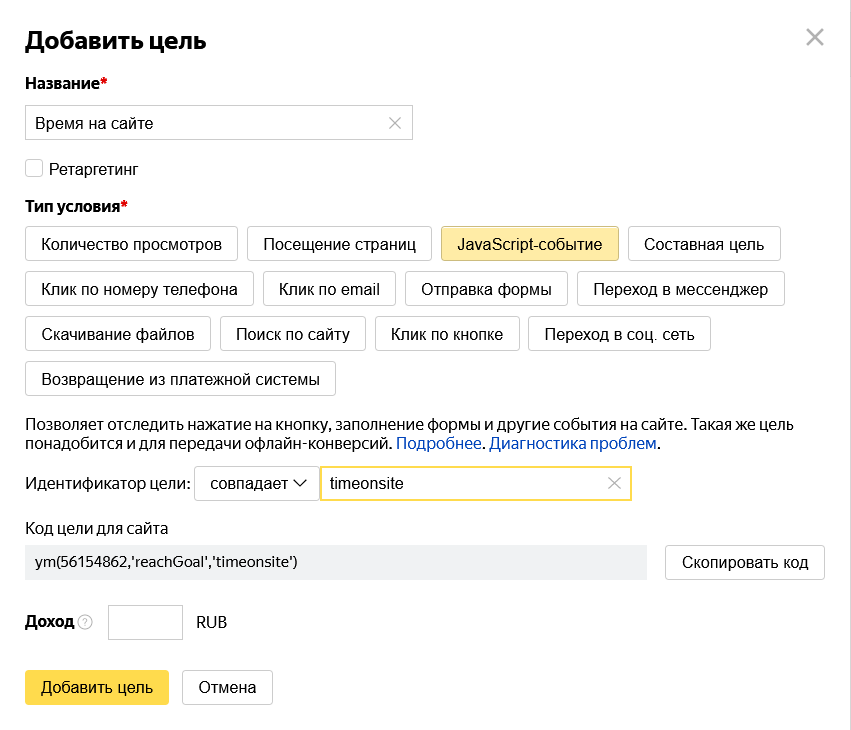Click the Добавить цель button
The width and height of the screenshot is (851, 730).
pos(96,687)
